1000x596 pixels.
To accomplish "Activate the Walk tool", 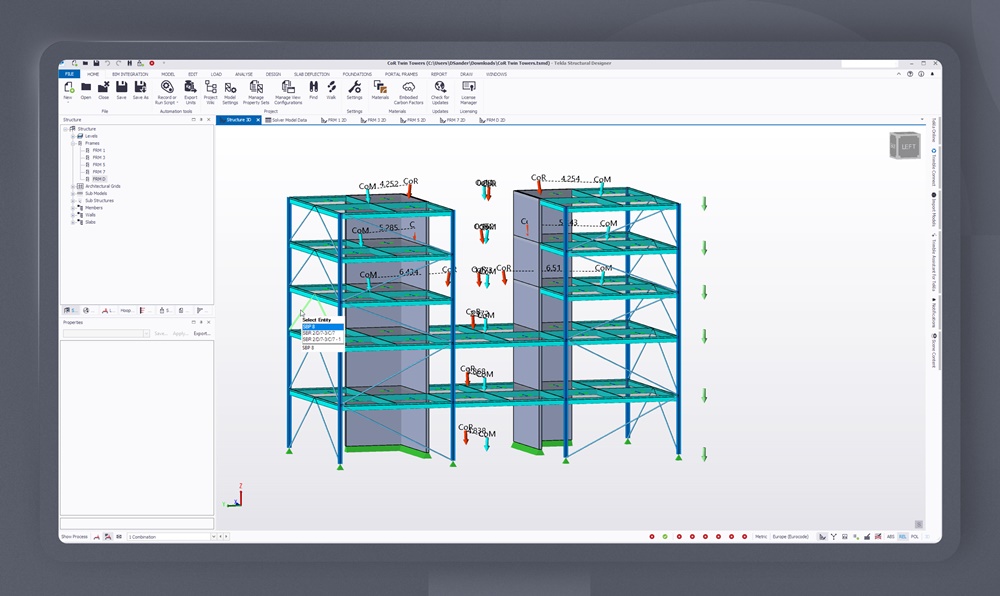I will (331, 90).
